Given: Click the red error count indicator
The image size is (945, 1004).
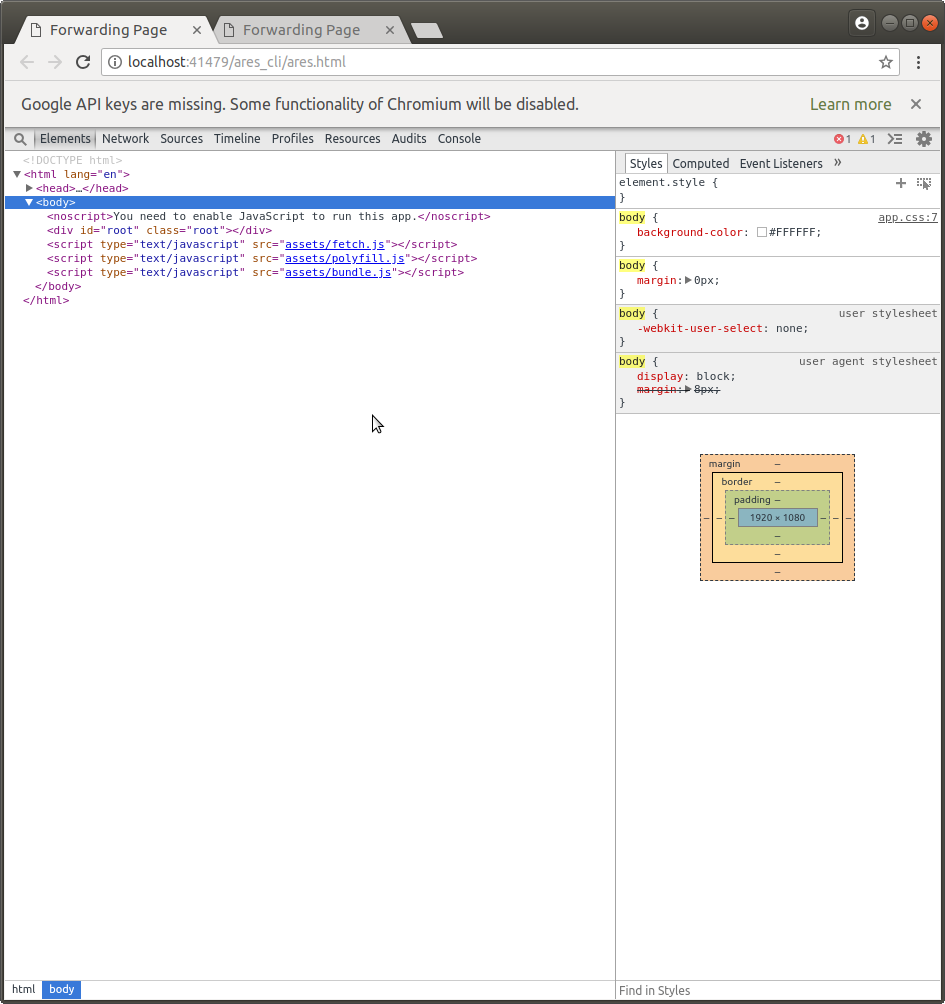Looking at the screenshot, I should [x=842, y=139].
